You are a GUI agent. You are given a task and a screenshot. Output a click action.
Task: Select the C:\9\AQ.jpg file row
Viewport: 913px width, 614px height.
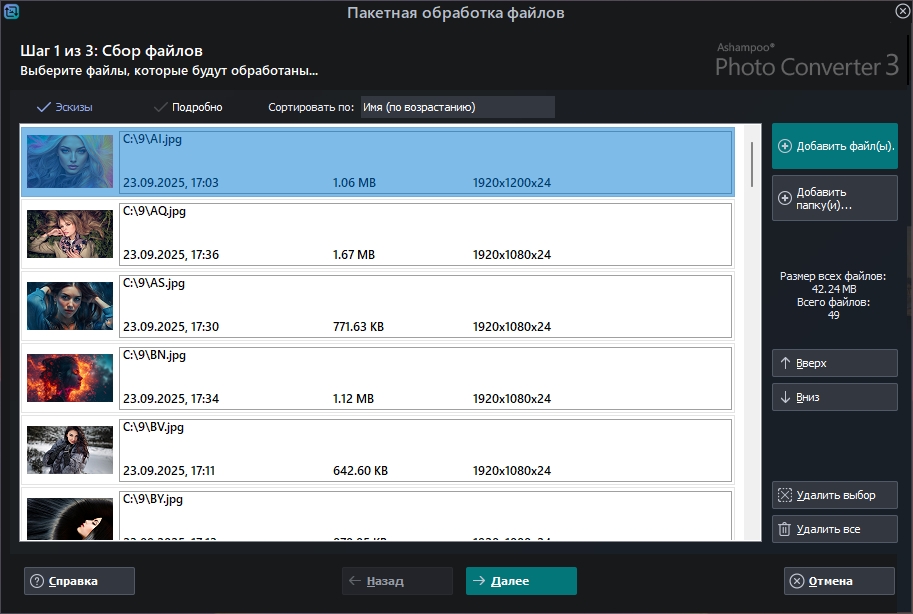point(425,235)
